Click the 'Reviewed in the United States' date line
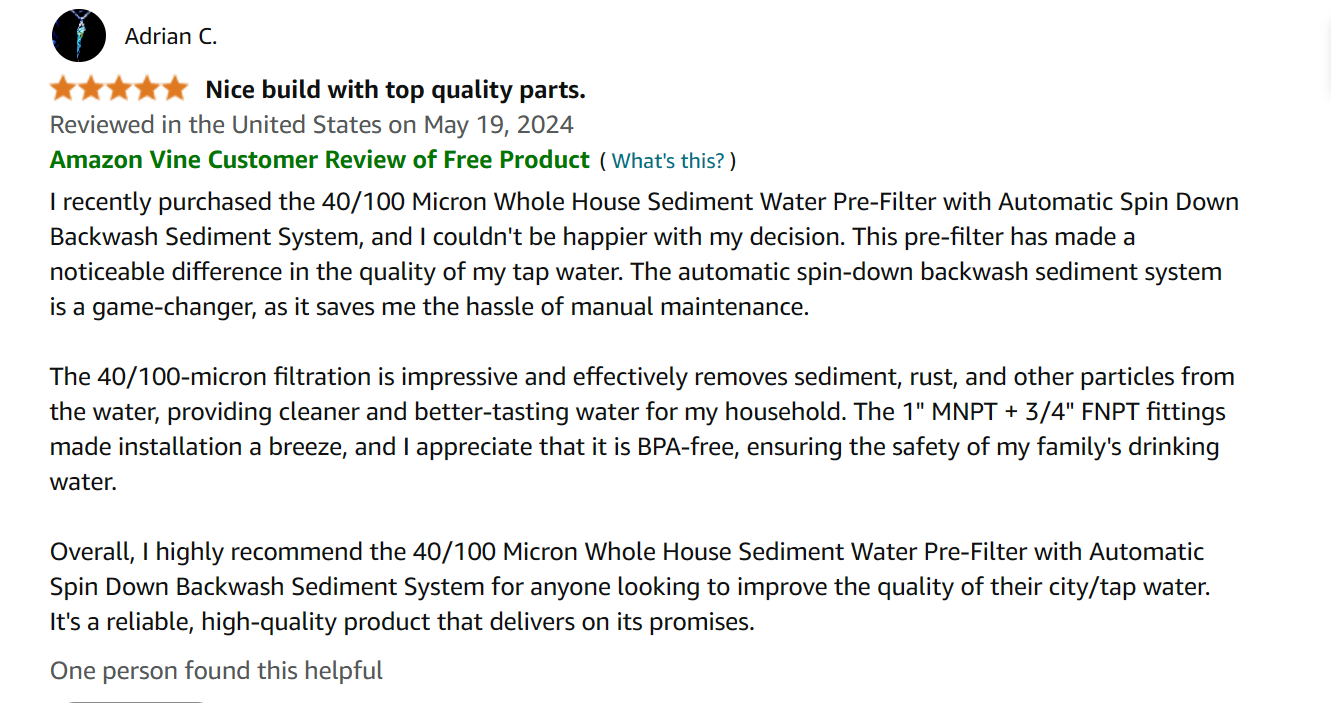The height and width of the screenshot is (703, 1331). coord(312,125)
